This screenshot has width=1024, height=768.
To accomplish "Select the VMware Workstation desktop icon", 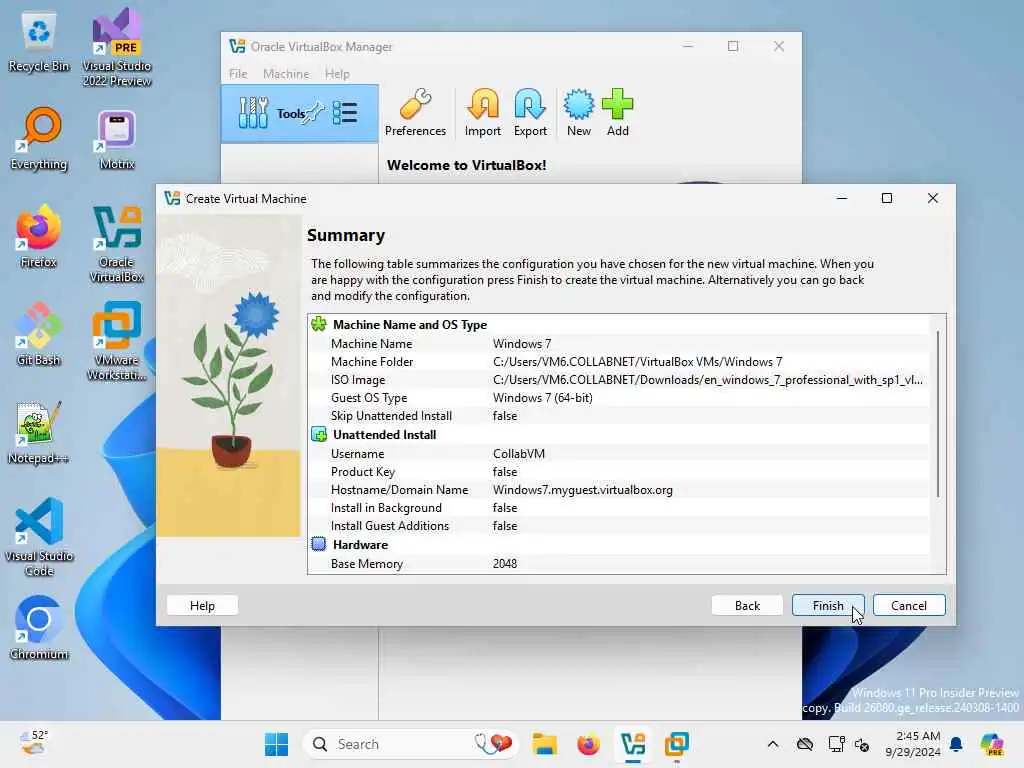I will 117,341.
